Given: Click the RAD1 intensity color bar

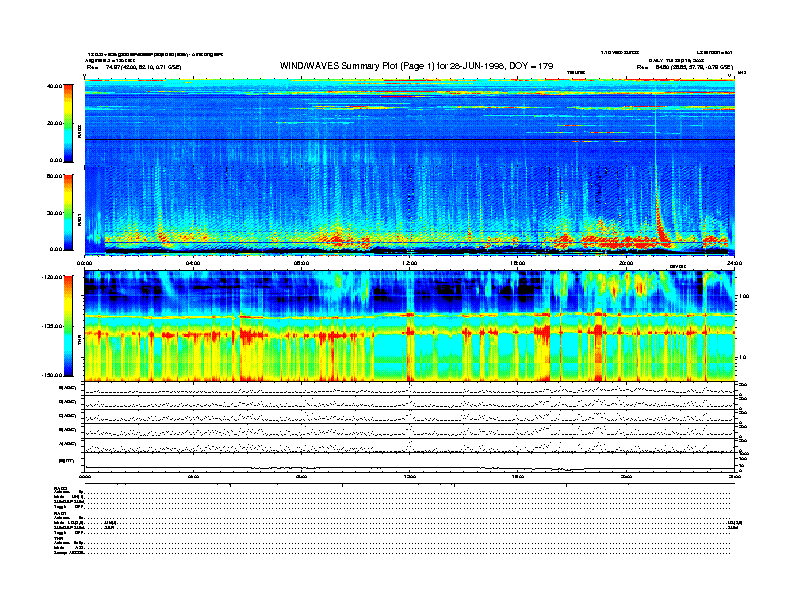Looking at the screenshot, I should coord(68,212).
